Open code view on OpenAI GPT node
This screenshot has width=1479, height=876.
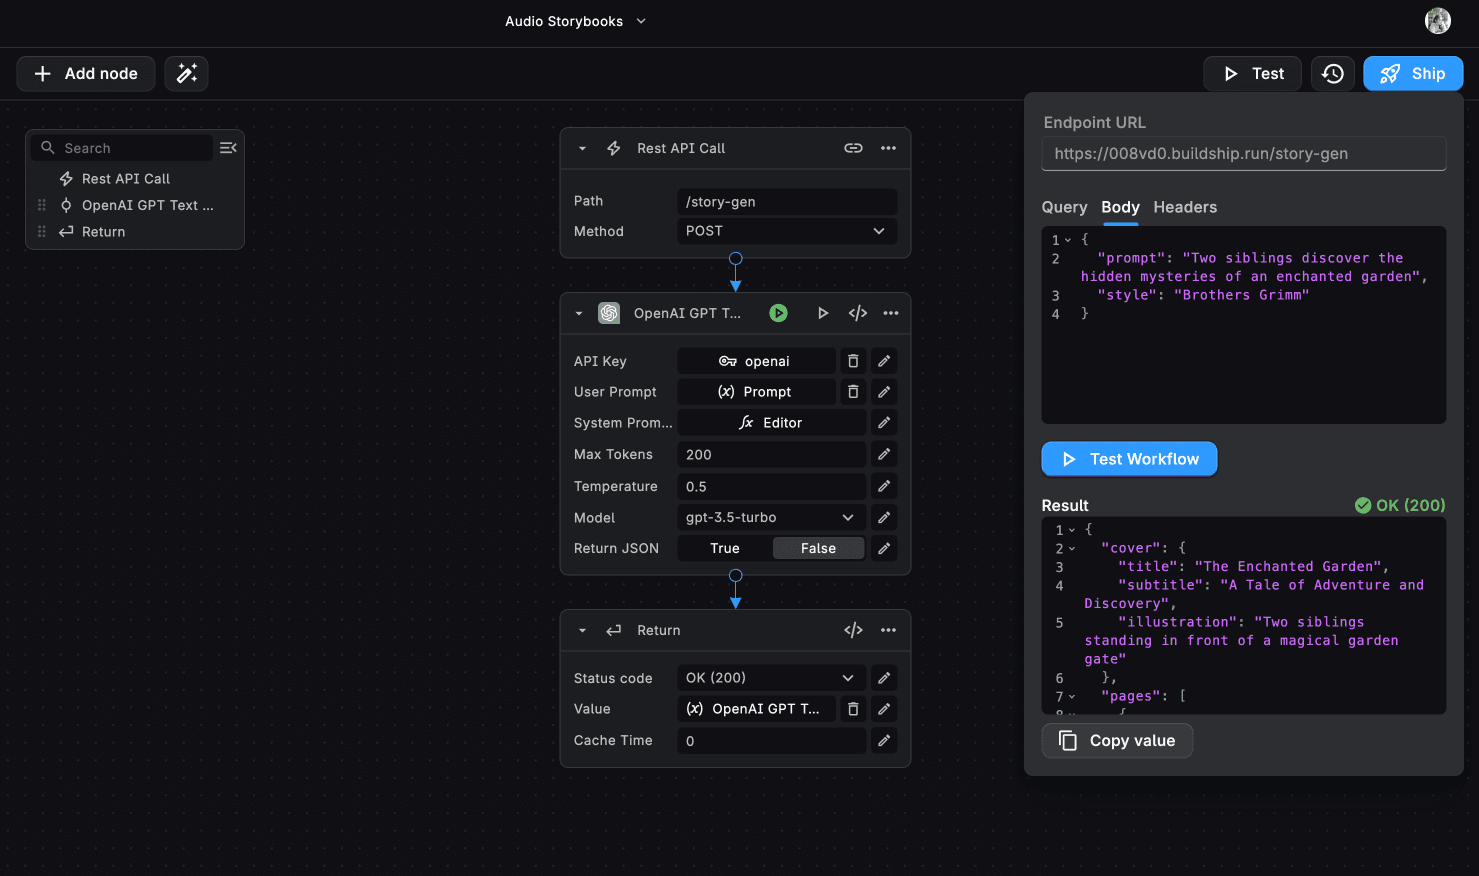pos(858,313)
